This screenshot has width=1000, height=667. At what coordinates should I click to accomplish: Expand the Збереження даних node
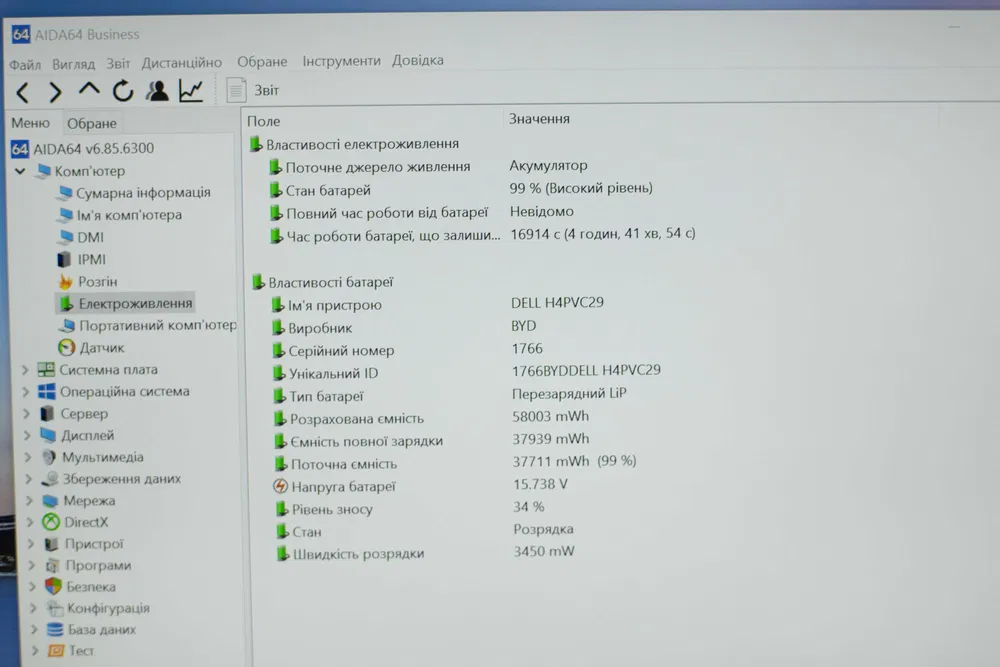[29, 479]
